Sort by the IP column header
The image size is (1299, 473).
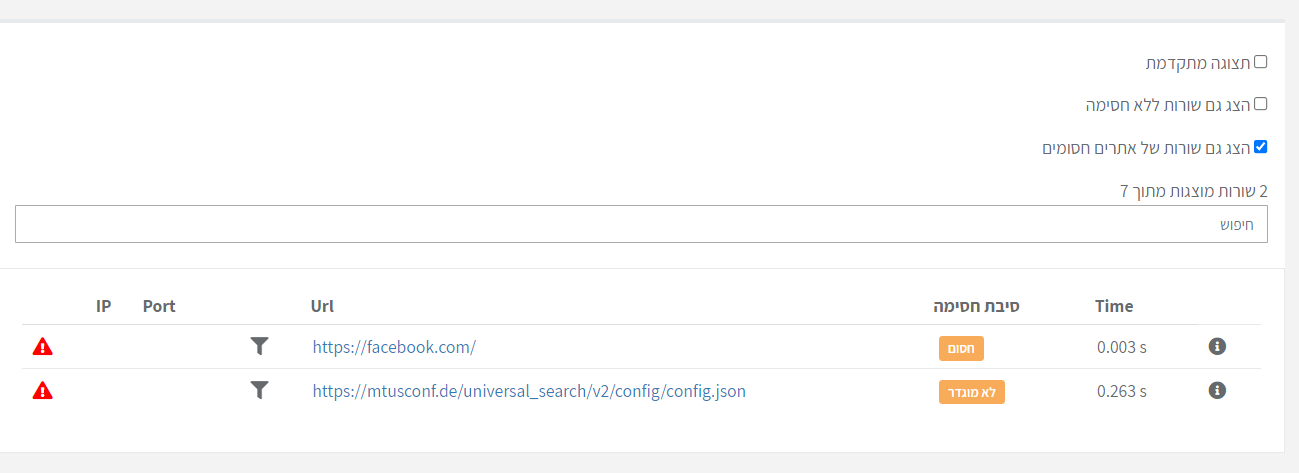104,306
